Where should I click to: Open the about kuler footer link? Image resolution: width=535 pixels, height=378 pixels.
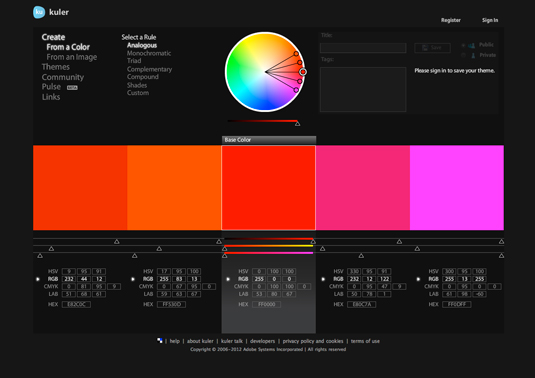coord(200,341)
